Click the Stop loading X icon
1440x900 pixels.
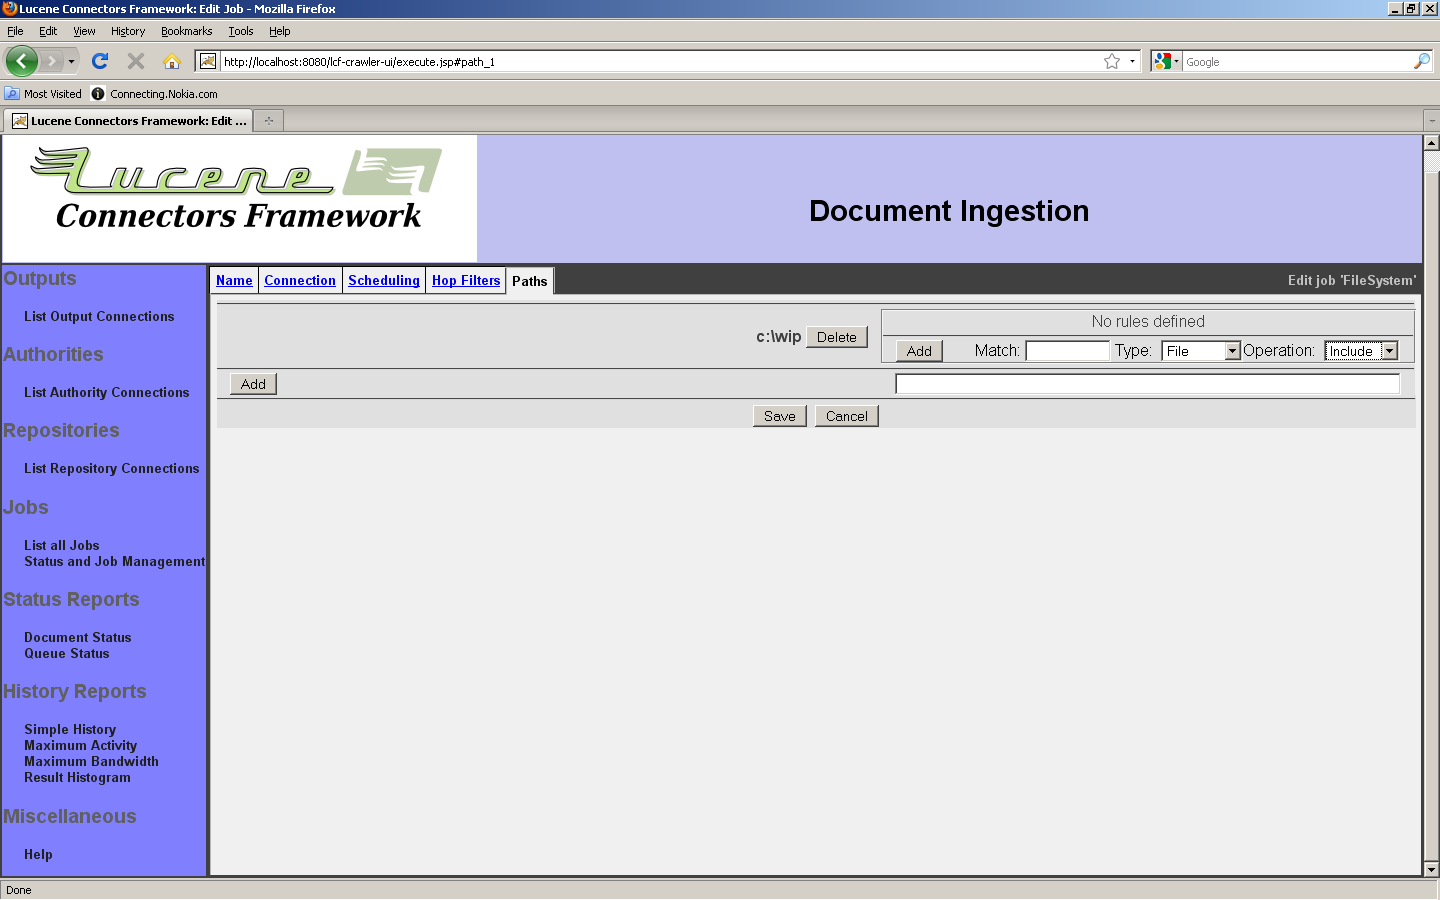[x=136, y=61]
